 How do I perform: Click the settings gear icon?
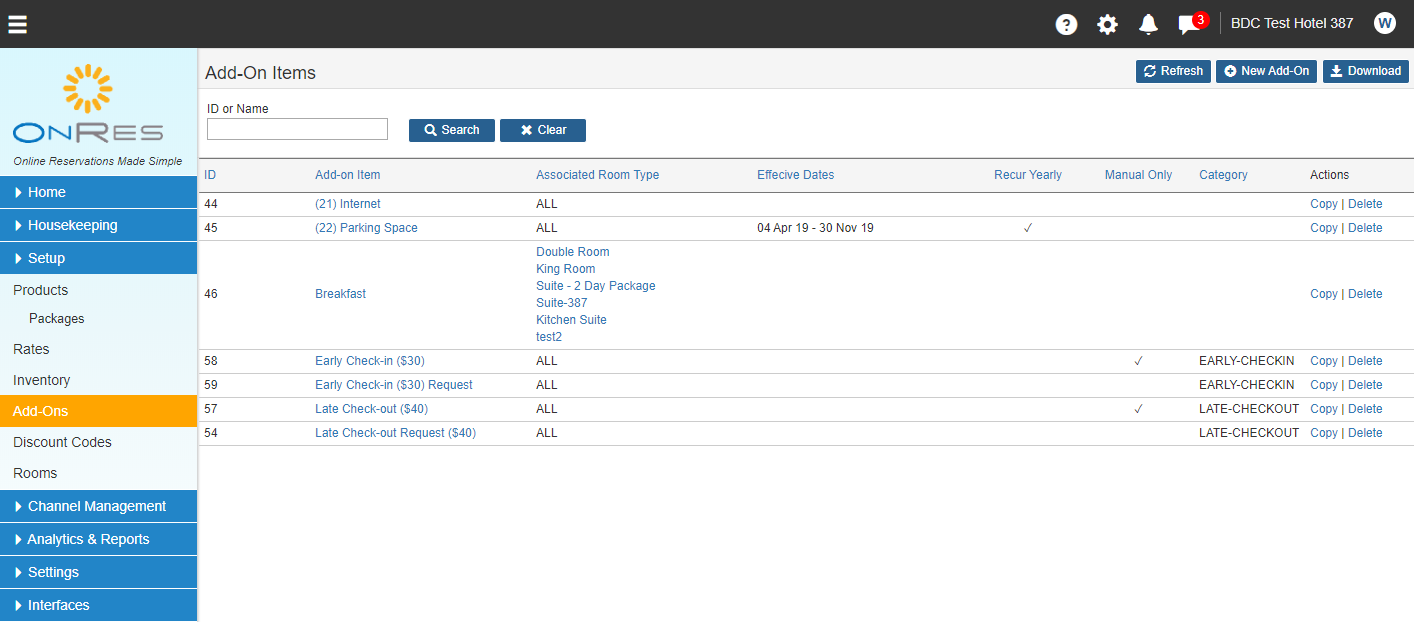1108,24
